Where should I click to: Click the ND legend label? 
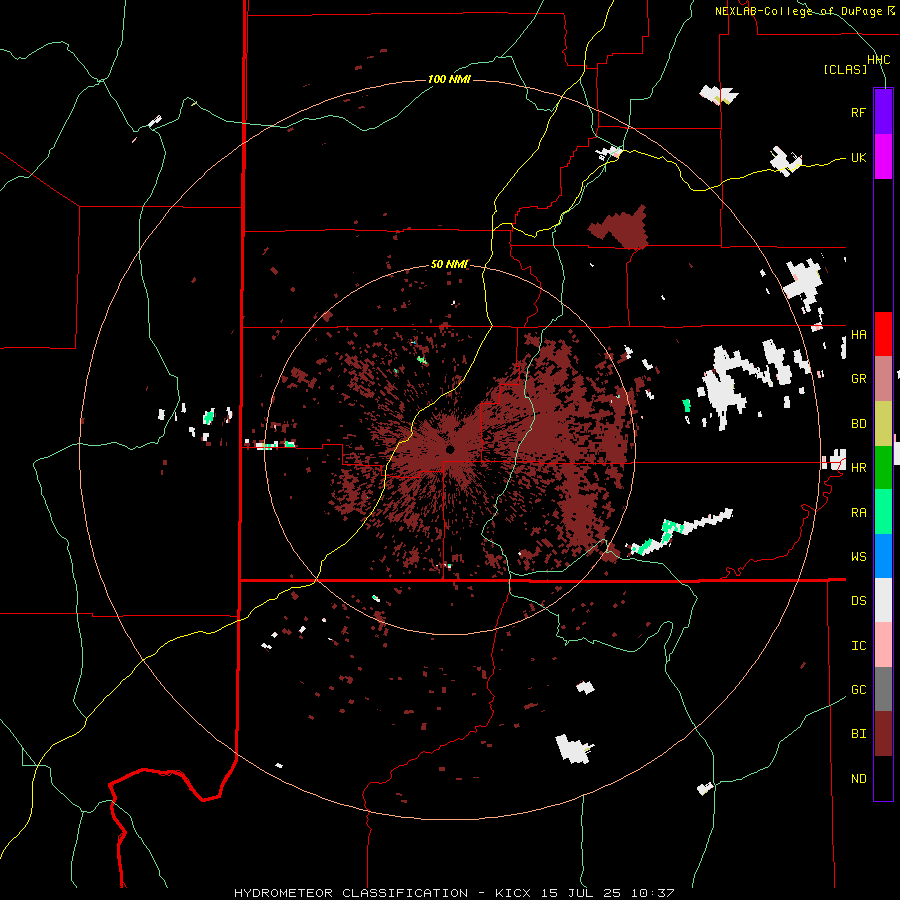[x=858, y=779]
